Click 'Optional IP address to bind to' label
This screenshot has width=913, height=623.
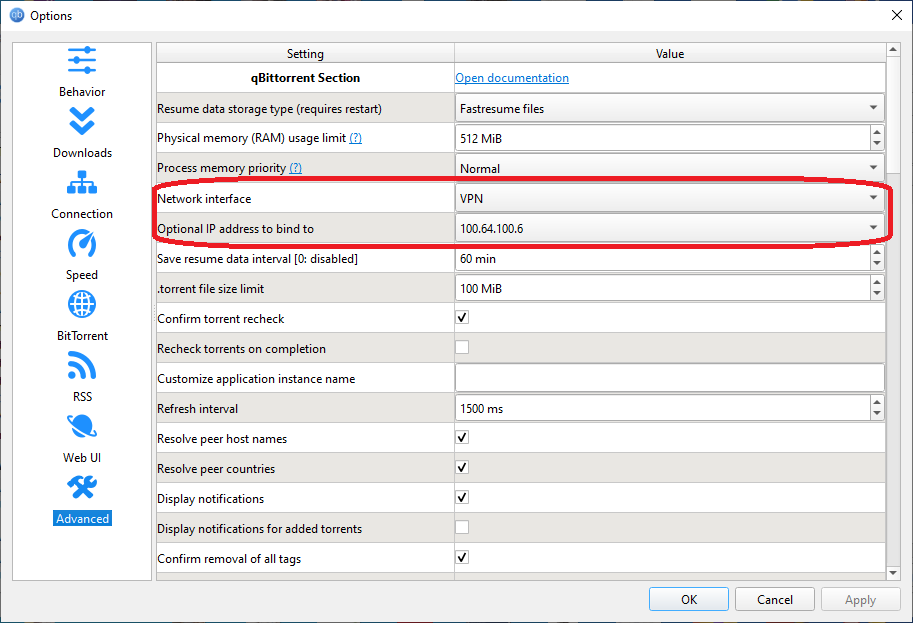[x=235, y=229]
